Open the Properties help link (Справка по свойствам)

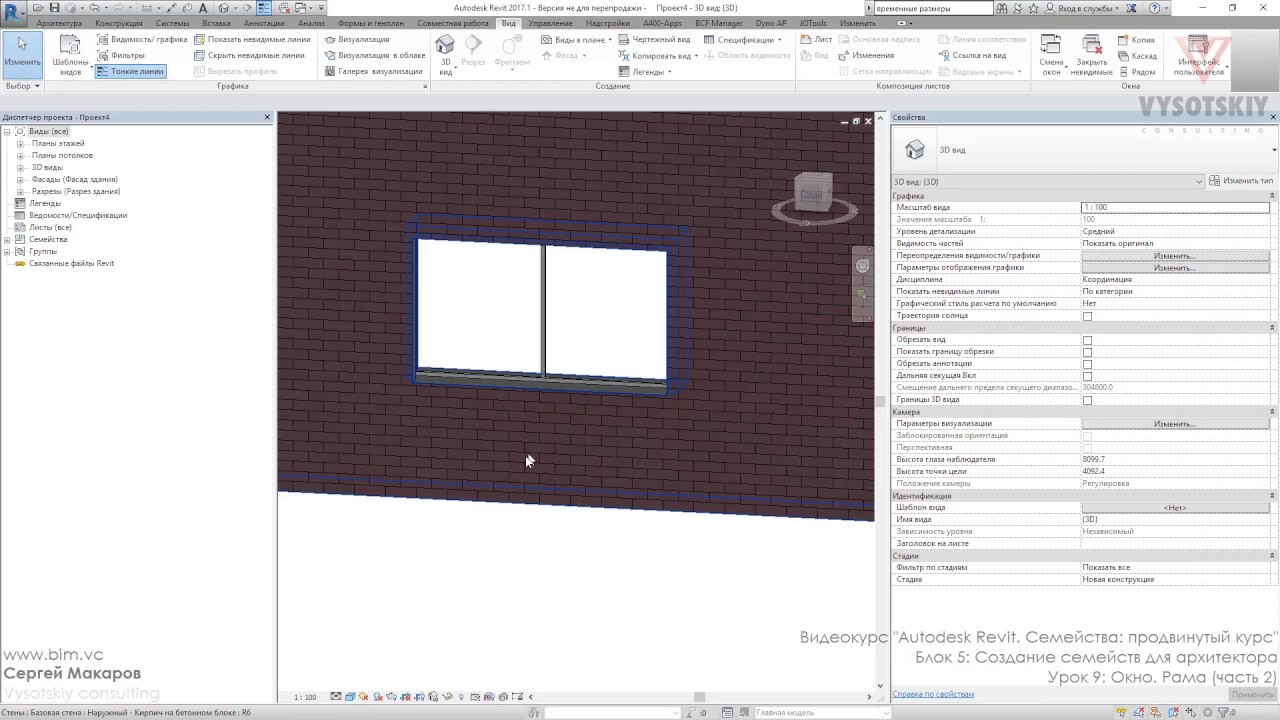pos(933,694)
